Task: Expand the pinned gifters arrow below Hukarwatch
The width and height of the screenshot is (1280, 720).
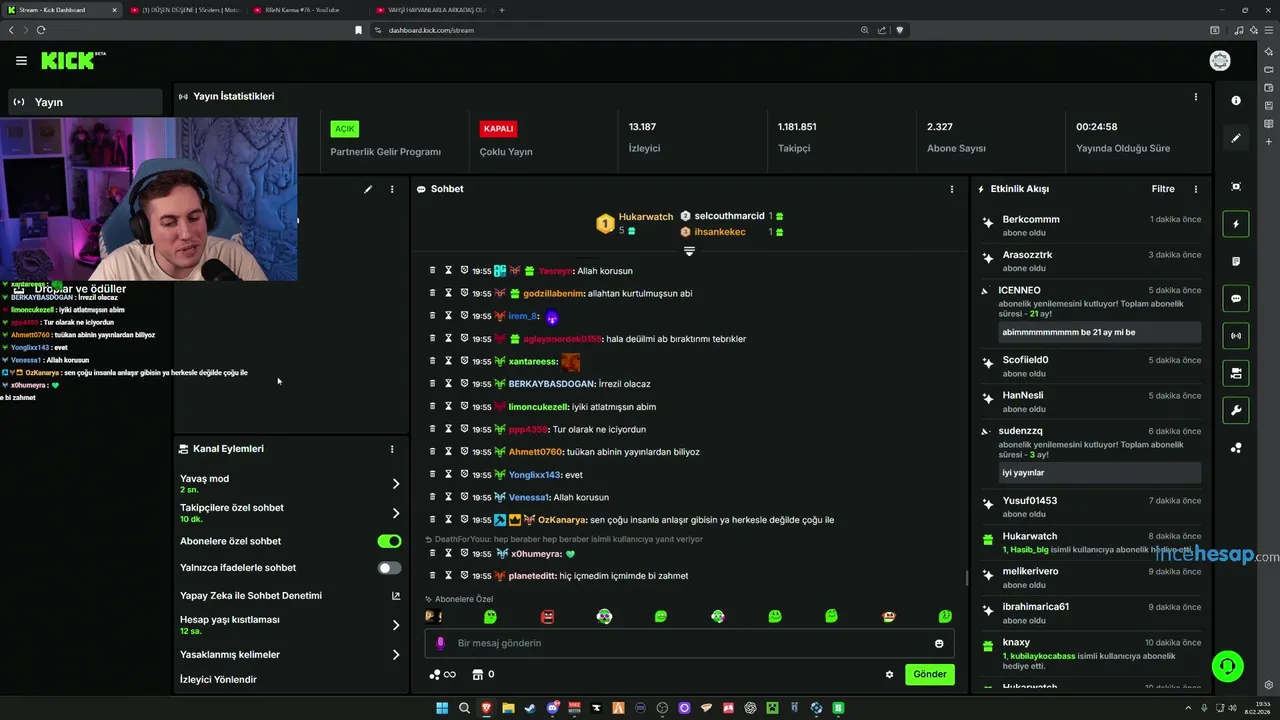Action: click(689, 251)
